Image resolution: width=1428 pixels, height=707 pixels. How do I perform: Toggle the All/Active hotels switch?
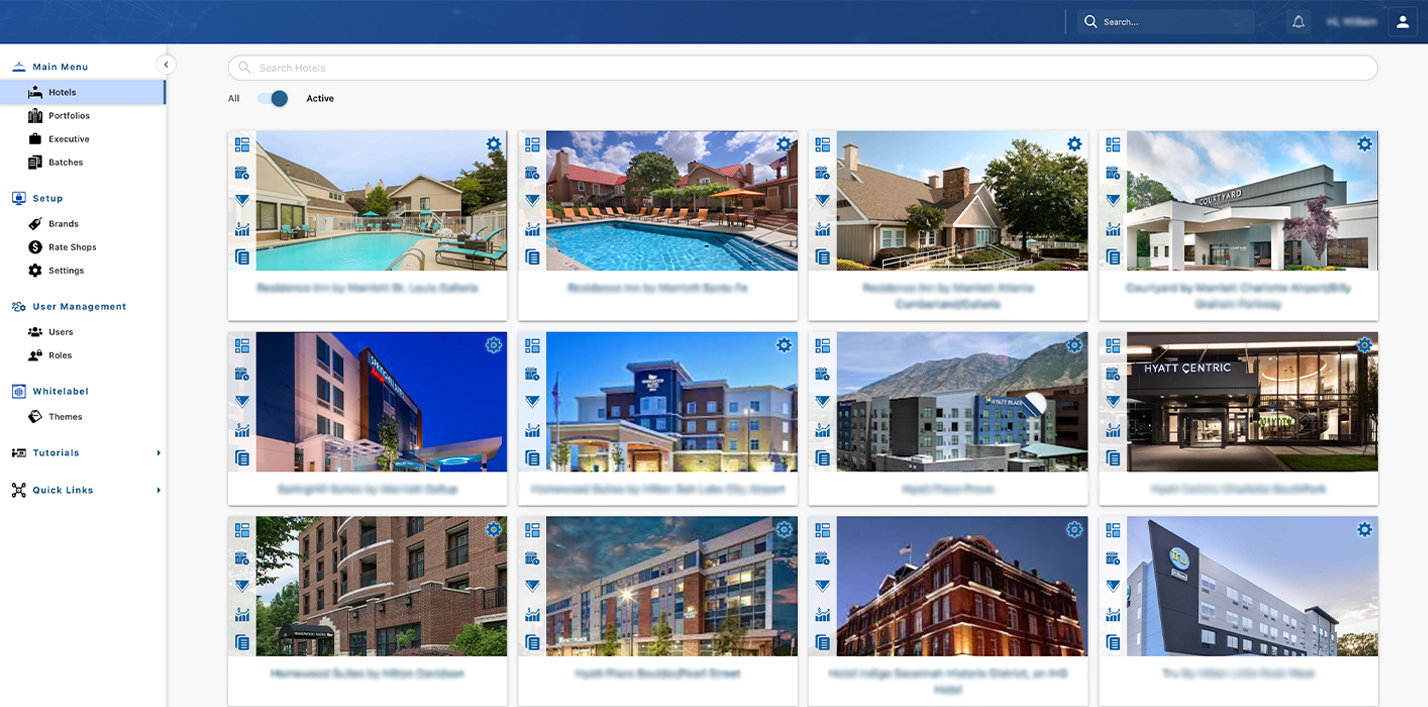(272, 98)
